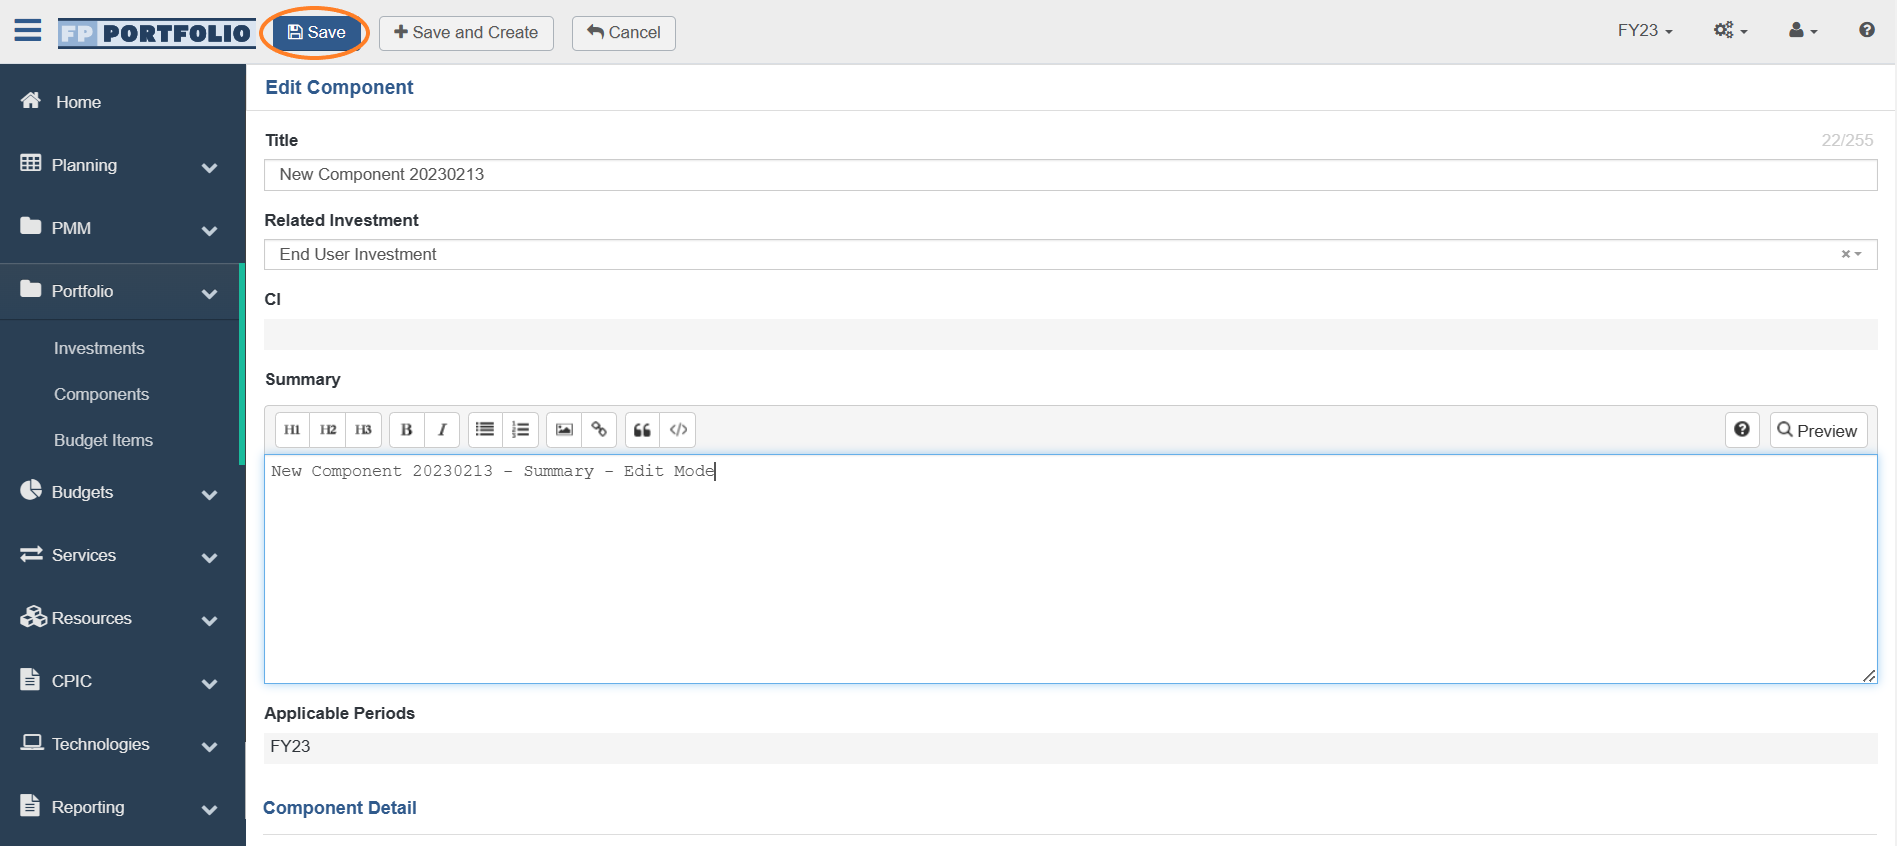Click inside the Summary text area
Image resolution: width=1897 pixels, height=846 pixels.
click(1070, 570)
